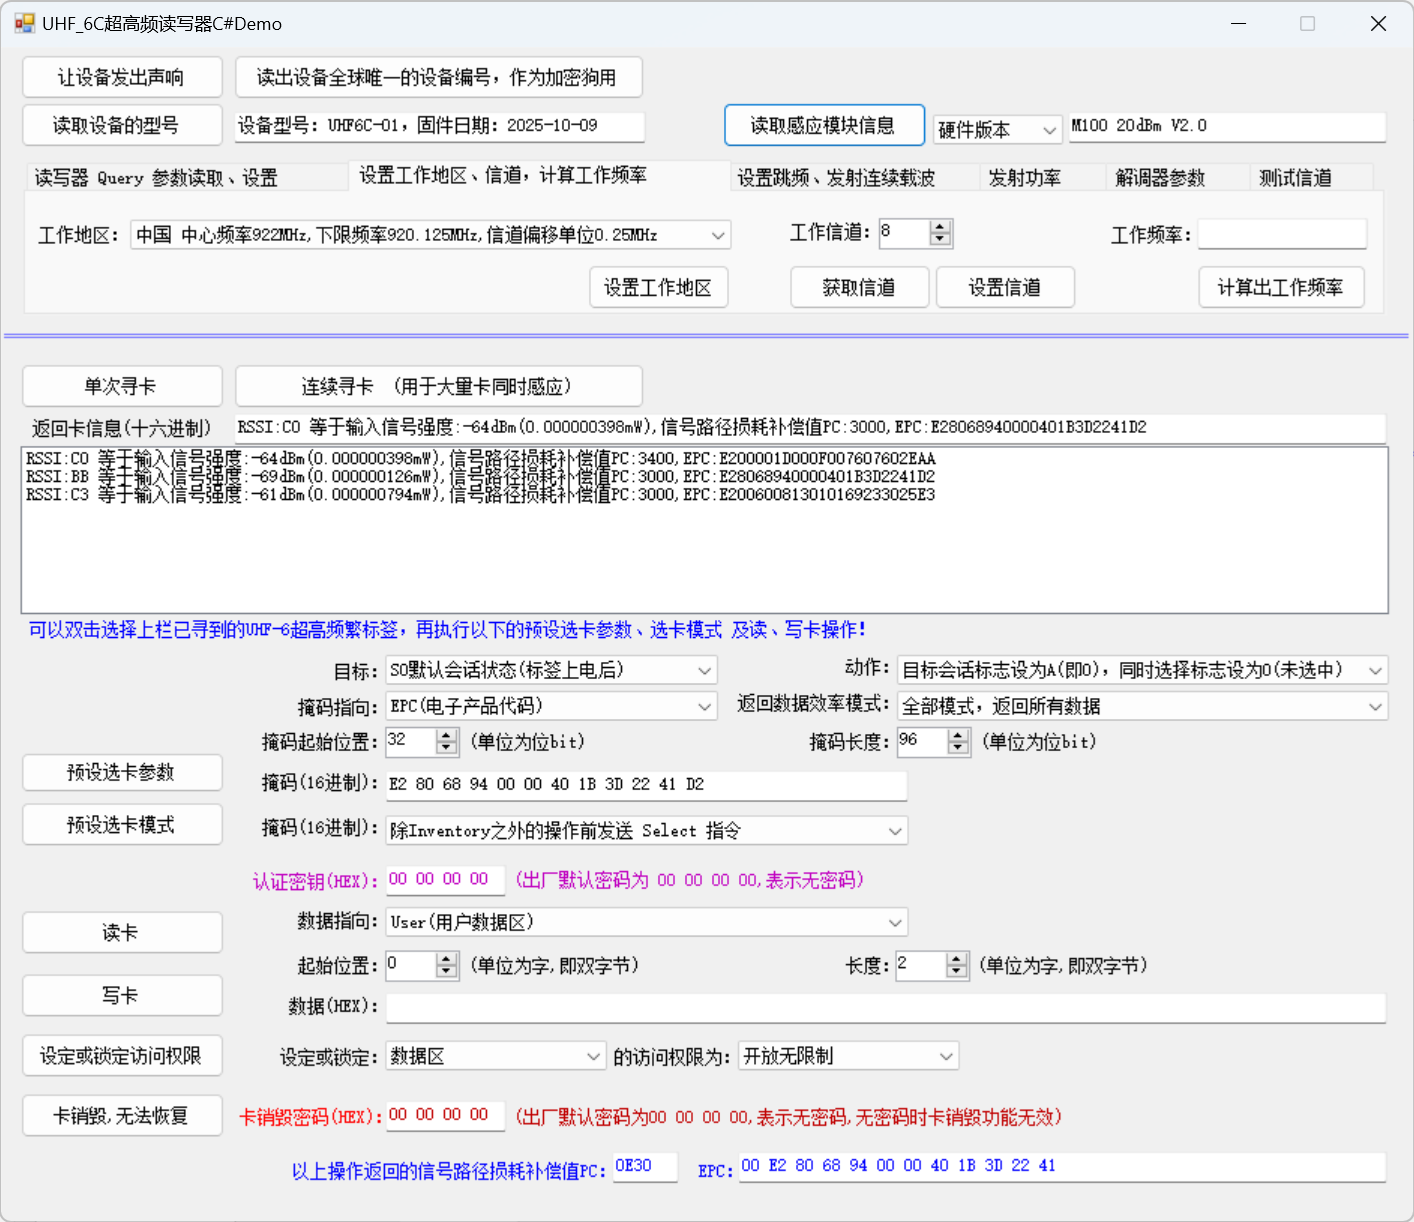The image size is (1414, 1222).
Task: Click the 认证密钥 hex input field
Action: 444,880
